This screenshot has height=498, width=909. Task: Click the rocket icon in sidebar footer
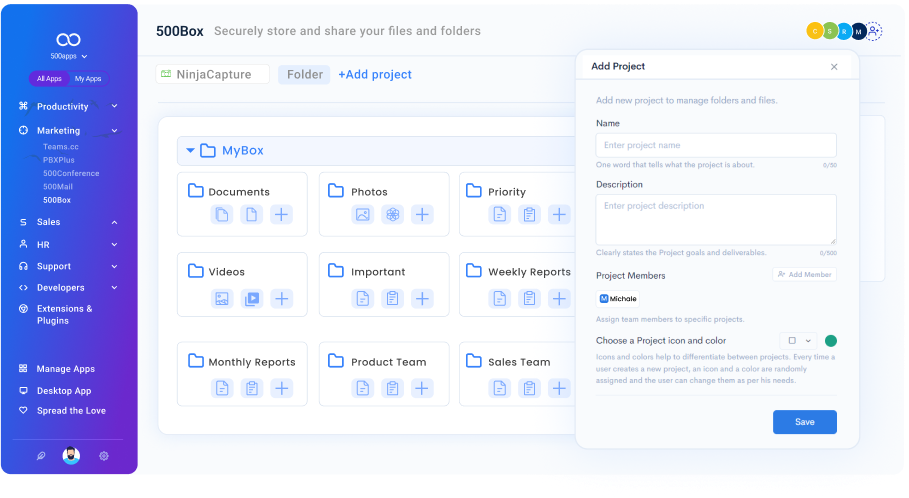41,456
